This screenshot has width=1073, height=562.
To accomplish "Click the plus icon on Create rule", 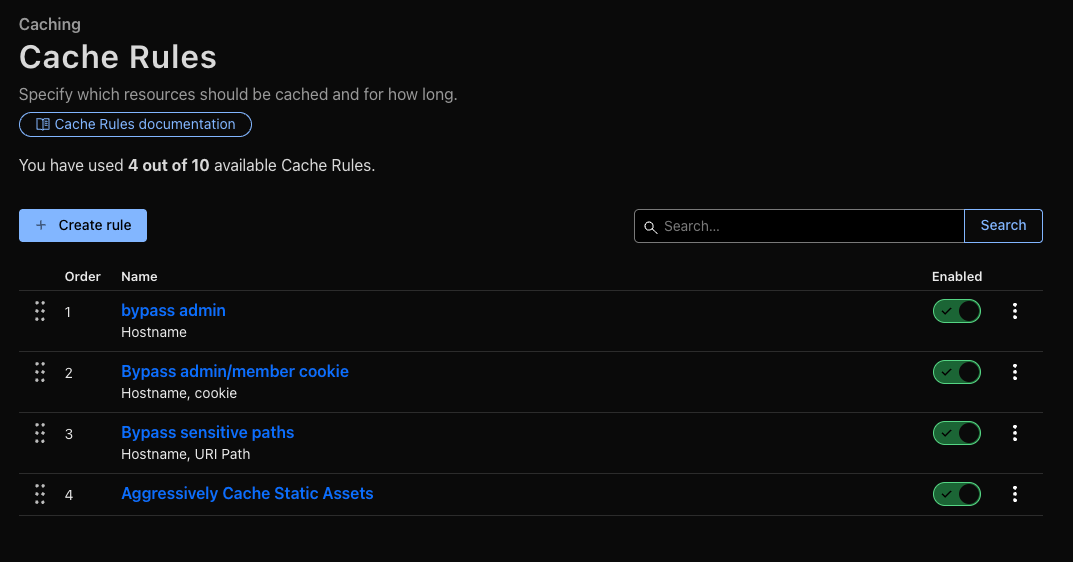I will tap(41, 225).
